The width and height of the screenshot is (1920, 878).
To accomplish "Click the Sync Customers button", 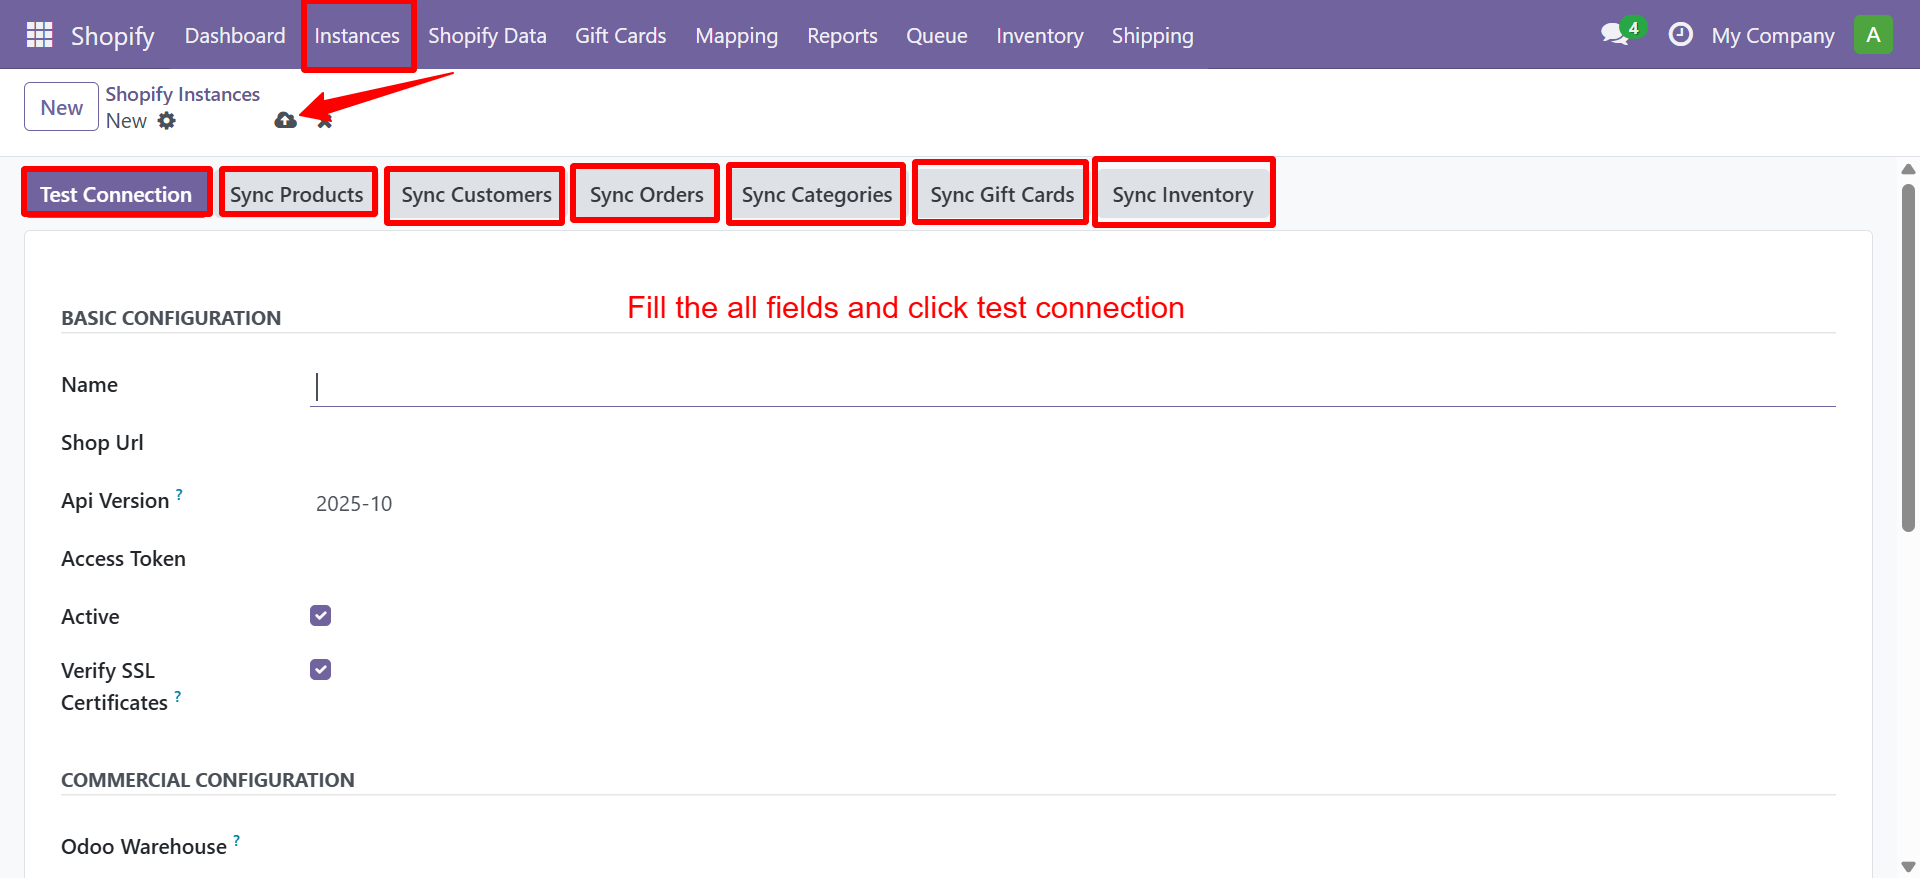I will tap(477, 194).
